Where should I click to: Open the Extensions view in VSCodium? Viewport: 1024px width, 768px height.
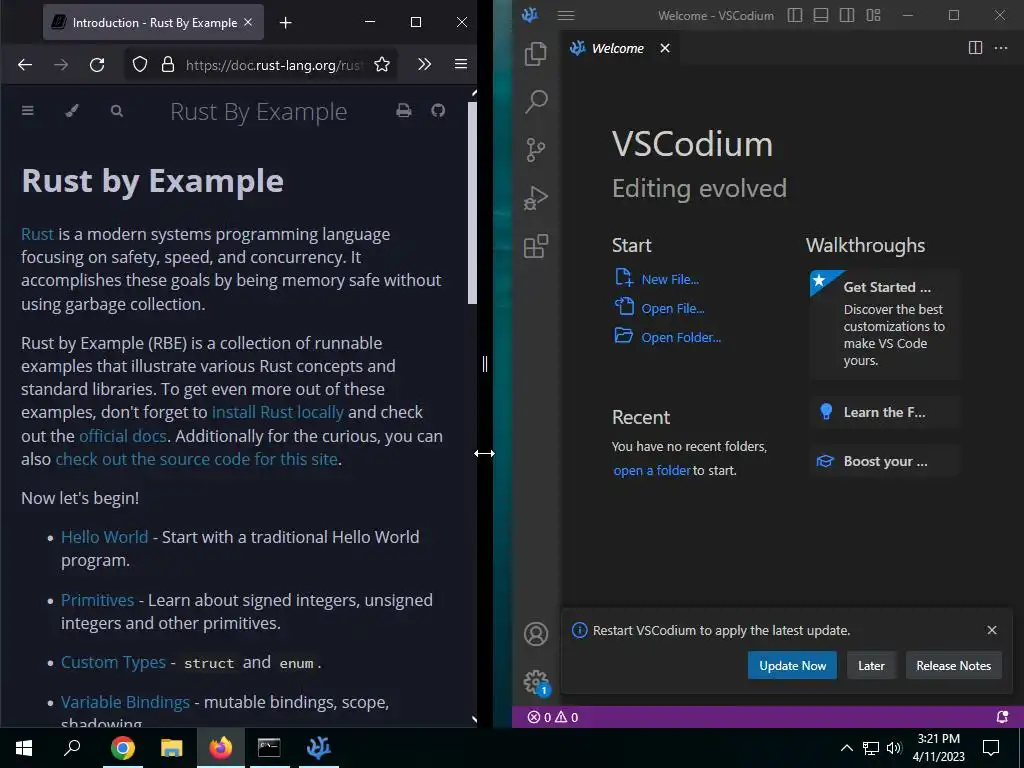tap(536, 246)
